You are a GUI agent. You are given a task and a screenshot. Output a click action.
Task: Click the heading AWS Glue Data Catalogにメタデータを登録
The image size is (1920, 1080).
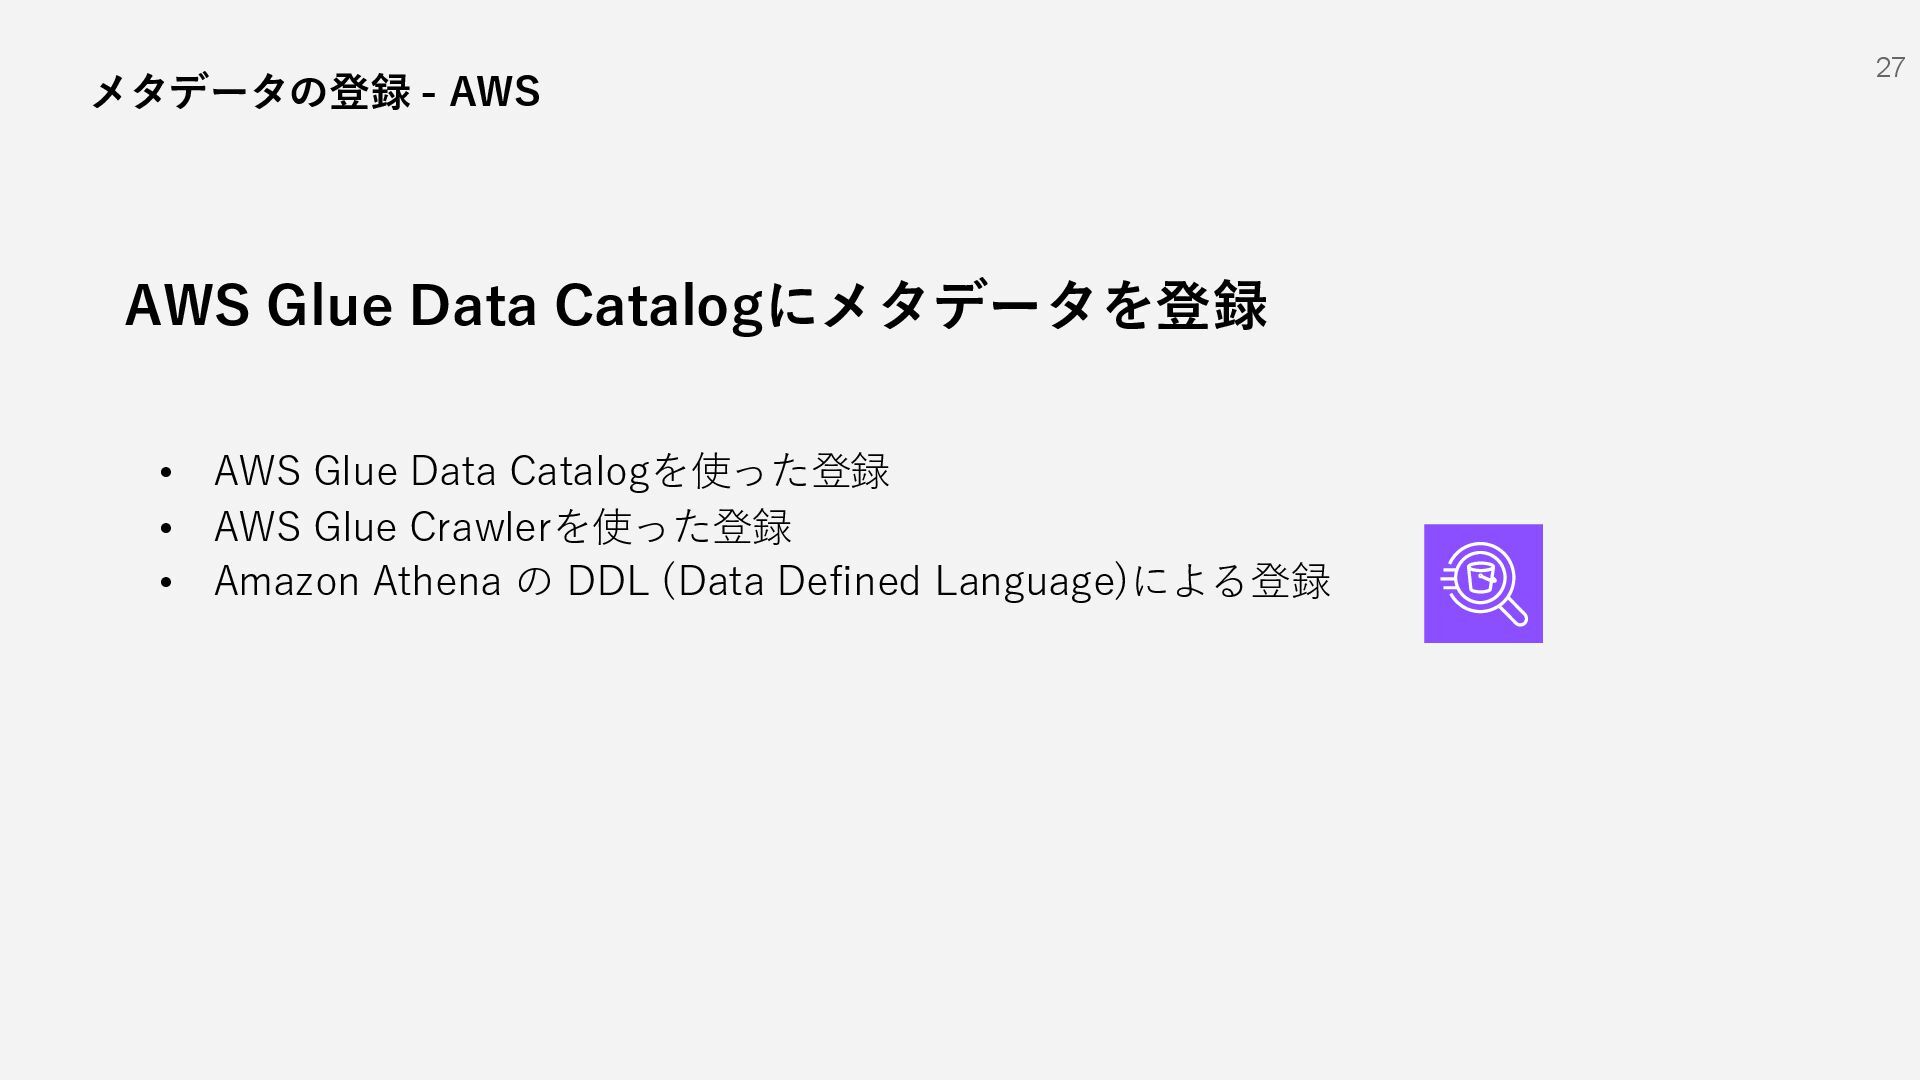click(x=696, y=305)
